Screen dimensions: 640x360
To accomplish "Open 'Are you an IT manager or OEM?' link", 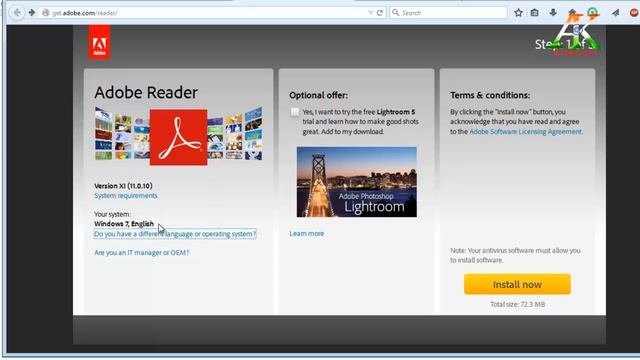I will tap(142, 253).
